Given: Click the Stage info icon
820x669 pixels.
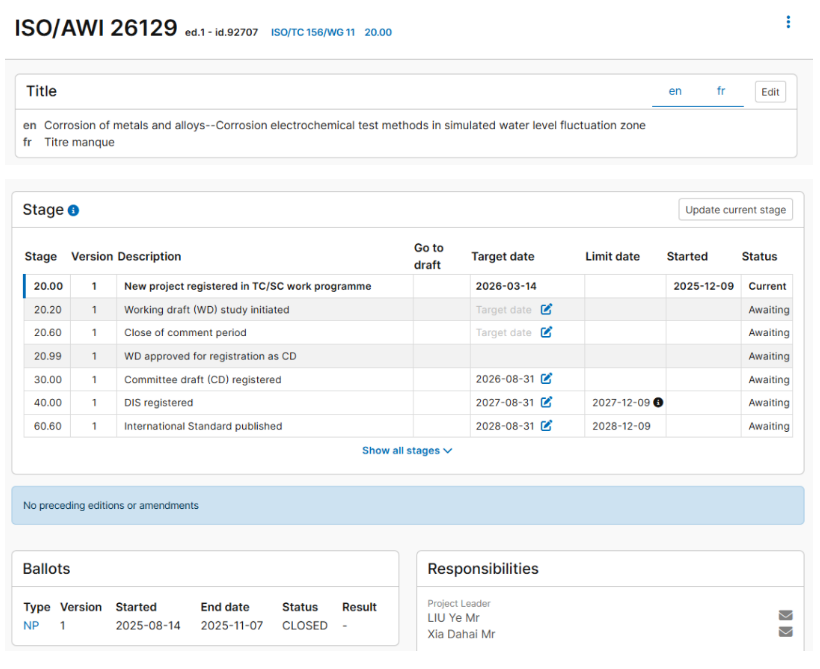Looking at the screenshot, I should 74,211.
